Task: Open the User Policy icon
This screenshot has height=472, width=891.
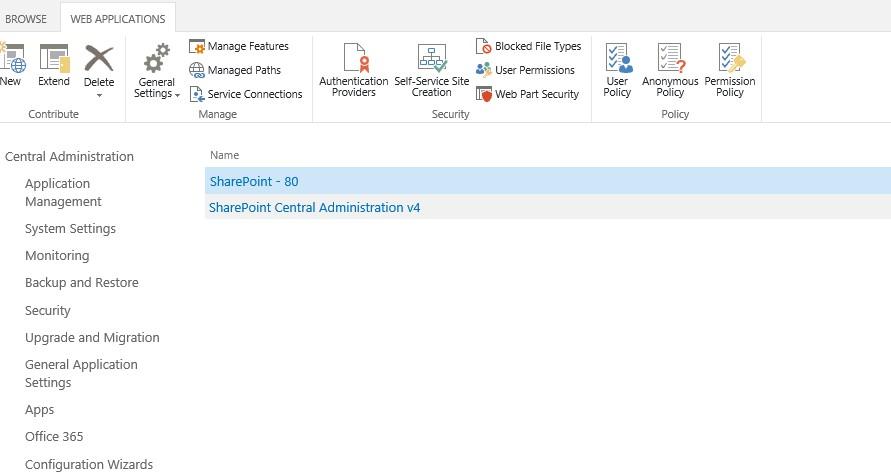Action: pyautogui.click(x=618, y=58)
